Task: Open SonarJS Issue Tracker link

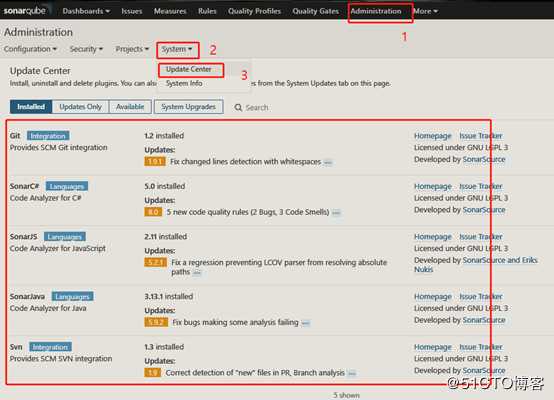Action: [481, 237]
